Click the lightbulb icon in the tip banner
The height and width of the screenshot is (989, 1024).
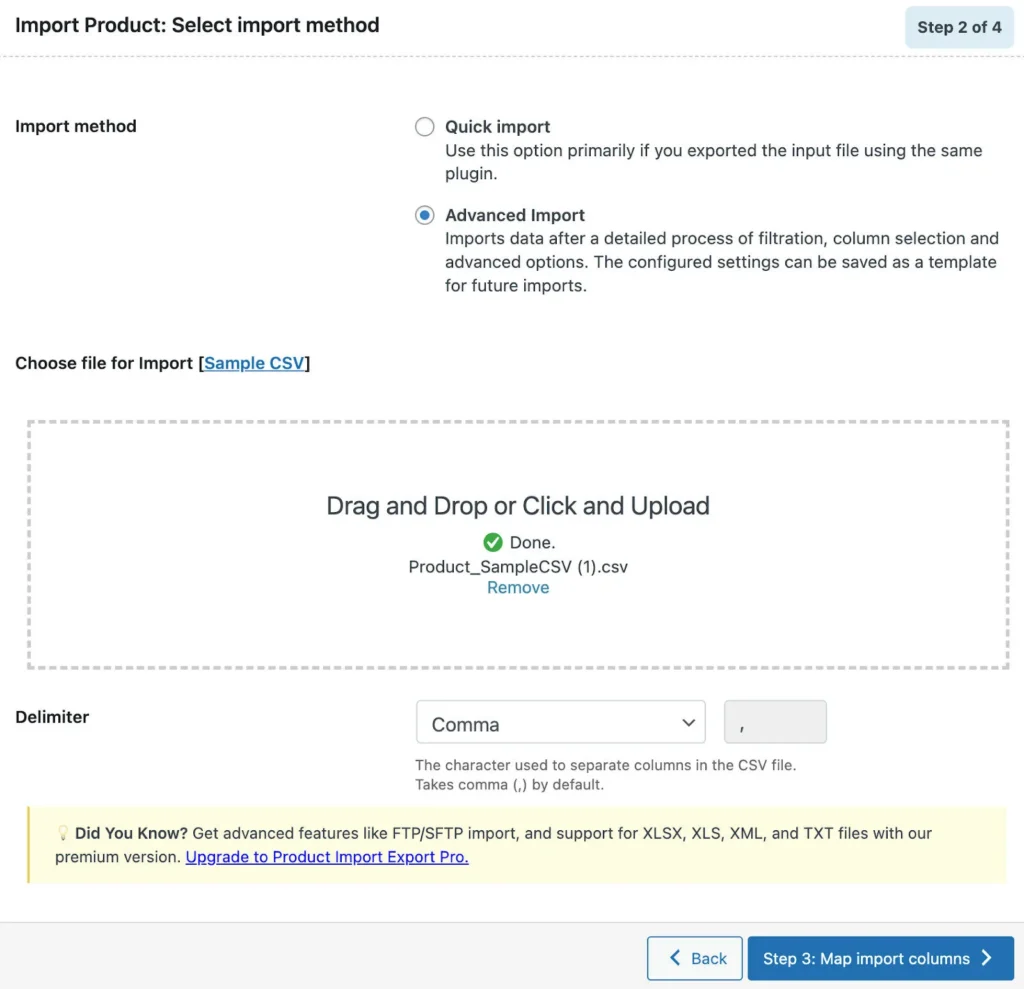(x=62, y=832)
